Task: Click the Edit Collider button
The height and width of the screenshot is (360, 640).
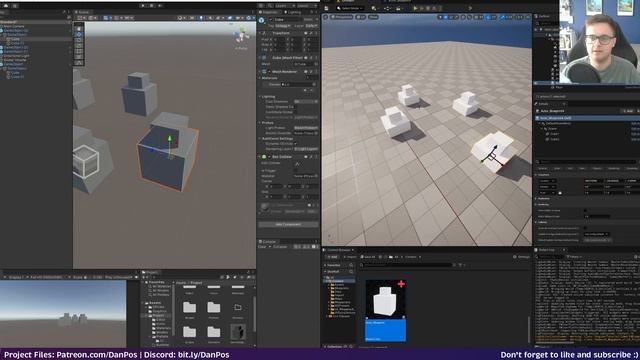Action: pyautogui.click(x=297, y=163)
